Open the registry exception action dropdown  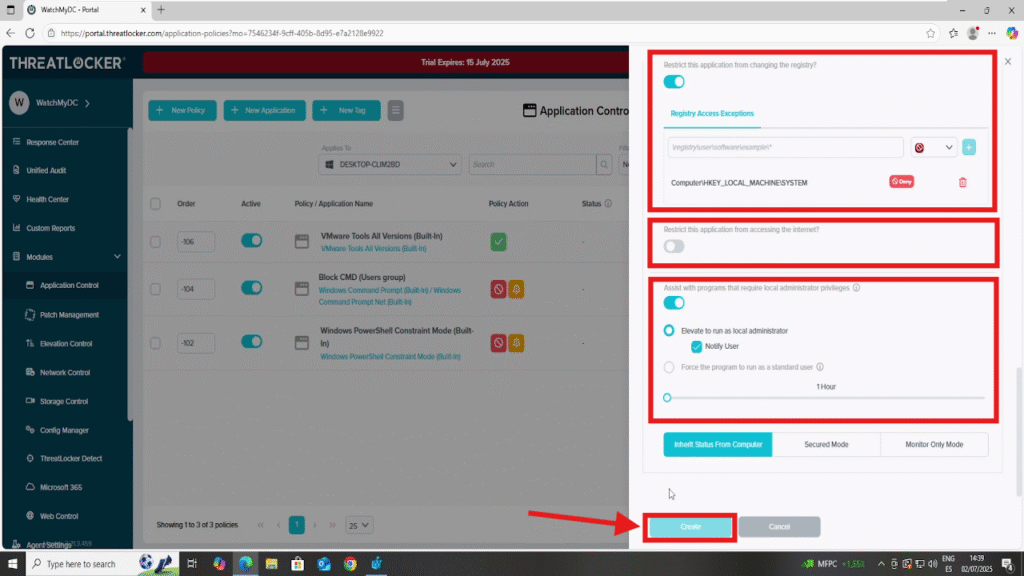coord(934,148)
